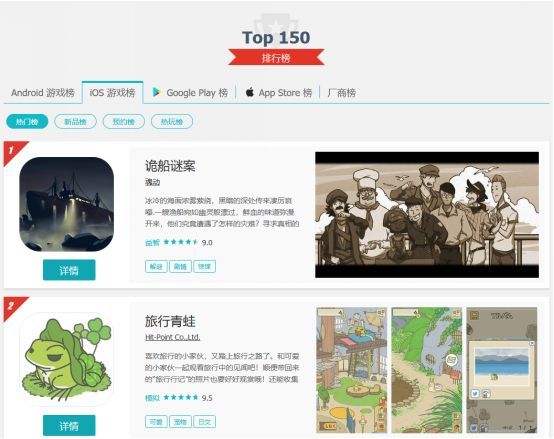Open 详情 button for 诡船谜案
554x439 pixels.
[69, 270]
